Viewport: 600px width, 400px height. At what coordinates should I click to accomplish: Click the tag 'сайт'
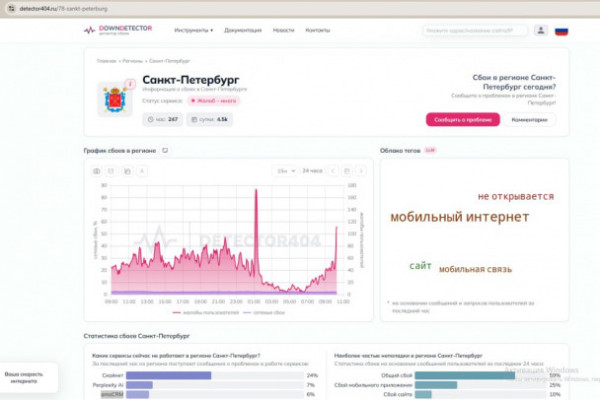coord(420,265)
